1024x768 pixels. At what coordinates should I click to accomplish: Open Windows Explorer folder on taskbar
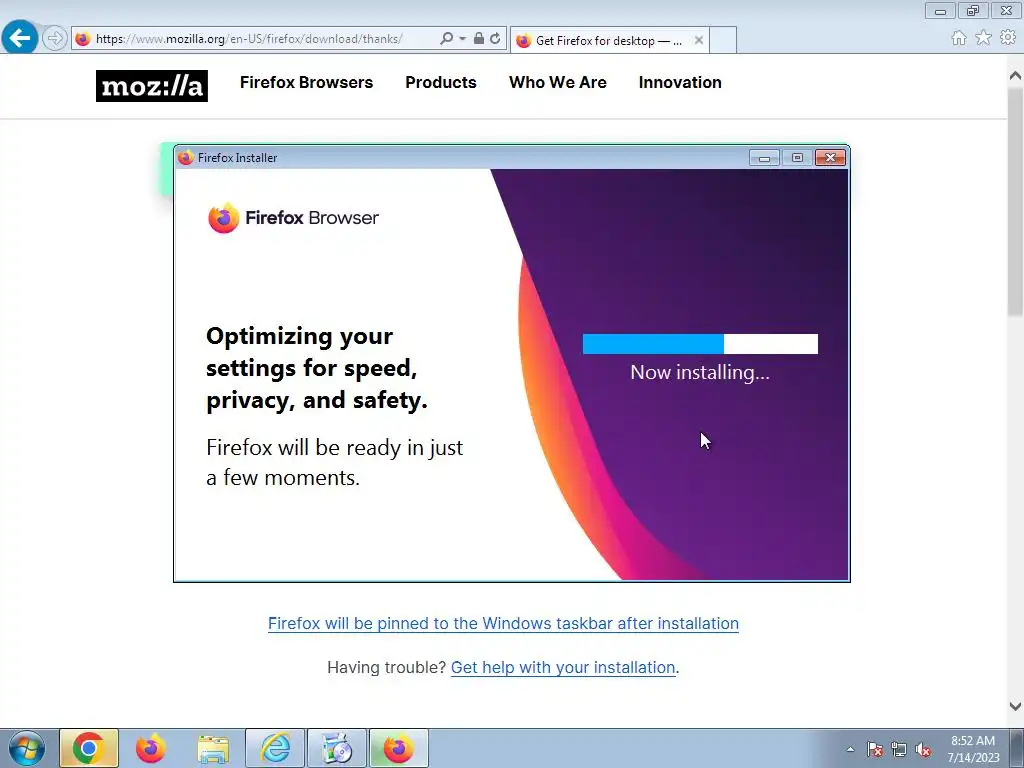pos(213,748)
